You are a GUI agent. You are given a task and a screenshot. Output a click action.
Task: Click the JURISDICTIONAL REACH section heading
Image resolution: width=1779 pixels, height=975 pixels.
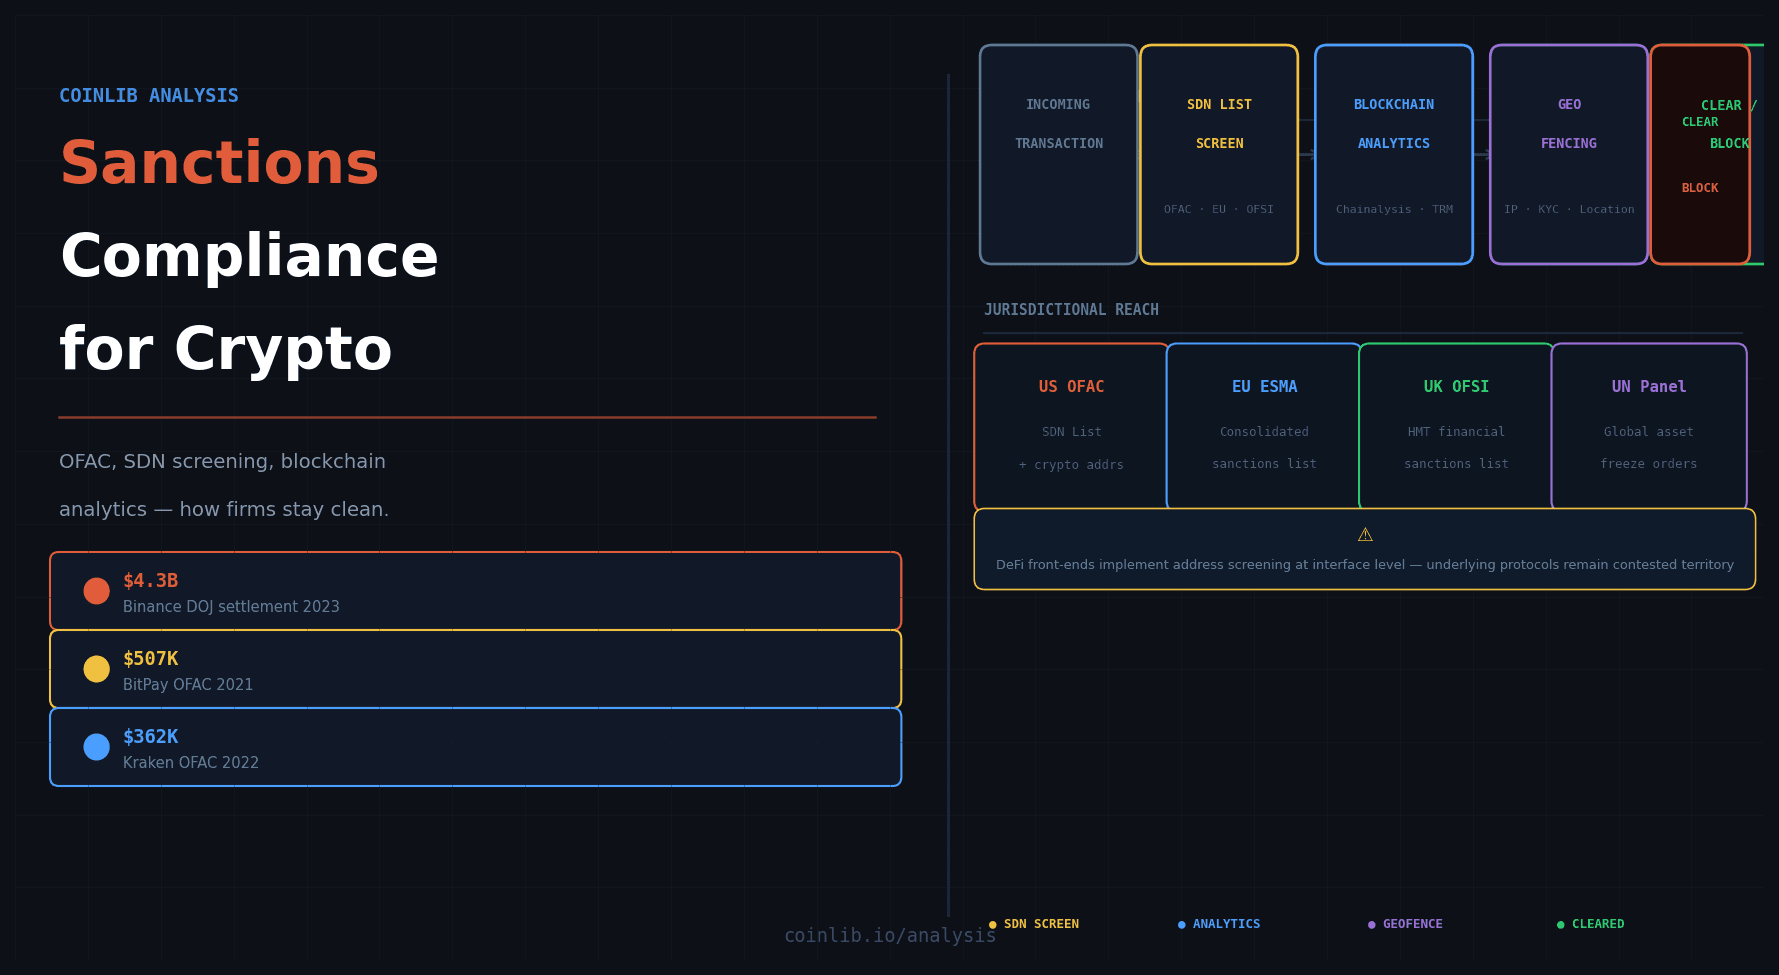coord(1071,310)
